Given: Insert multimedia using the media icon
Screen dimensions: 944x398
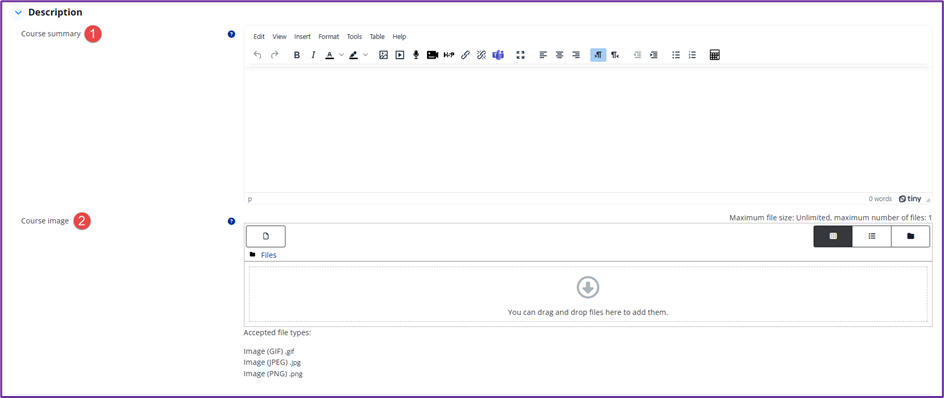Looking at the screenshot, I should 400,55.
